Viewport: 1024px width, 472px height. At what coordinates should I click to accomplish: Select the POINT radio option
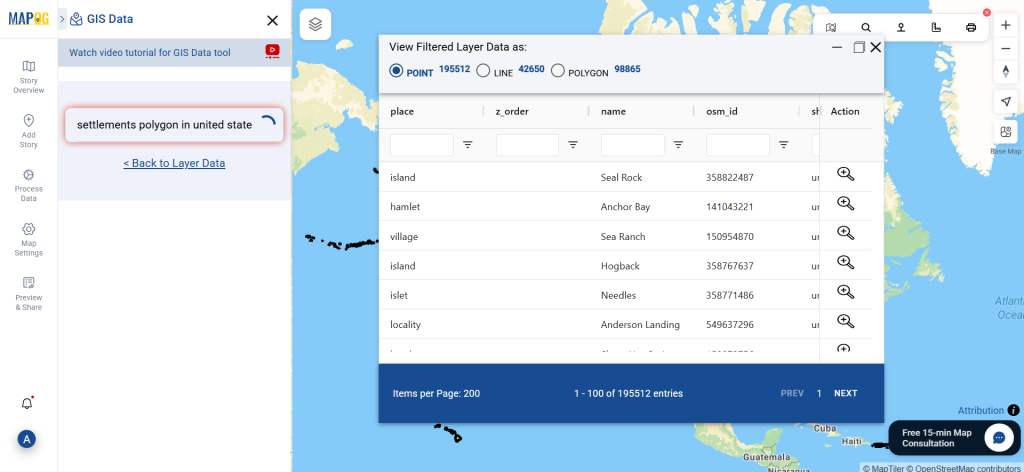pos(396,71)
